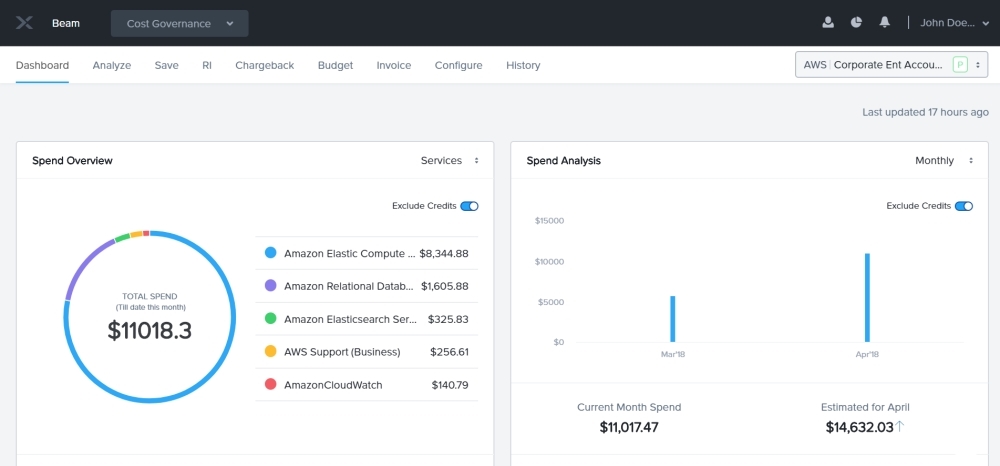
Task: Click the up arrow beside Estimated for April
Action: tap(900, 427)
